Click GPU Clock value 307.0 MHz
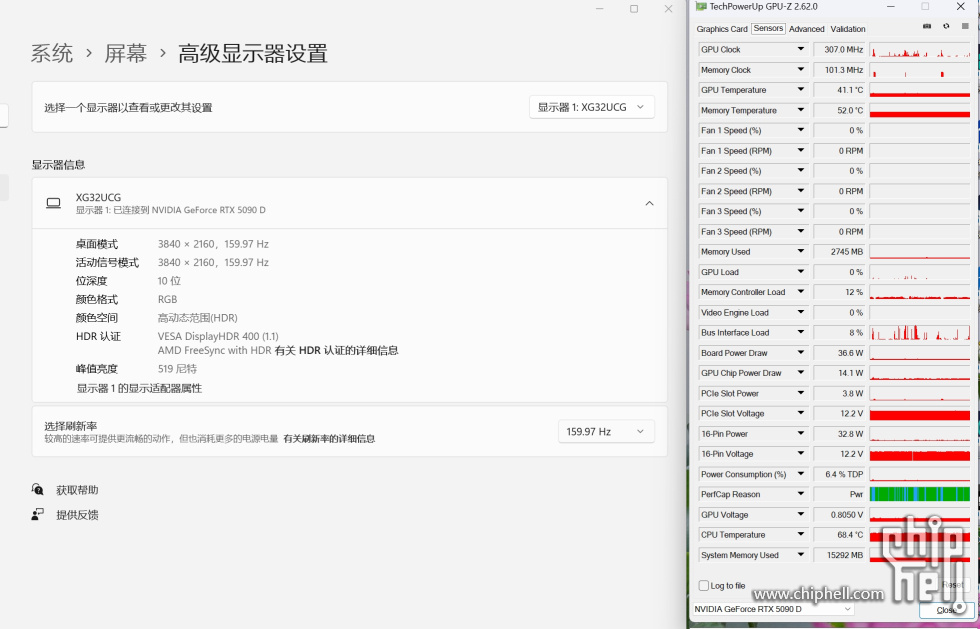980x629 pixels. coord(839,49)
